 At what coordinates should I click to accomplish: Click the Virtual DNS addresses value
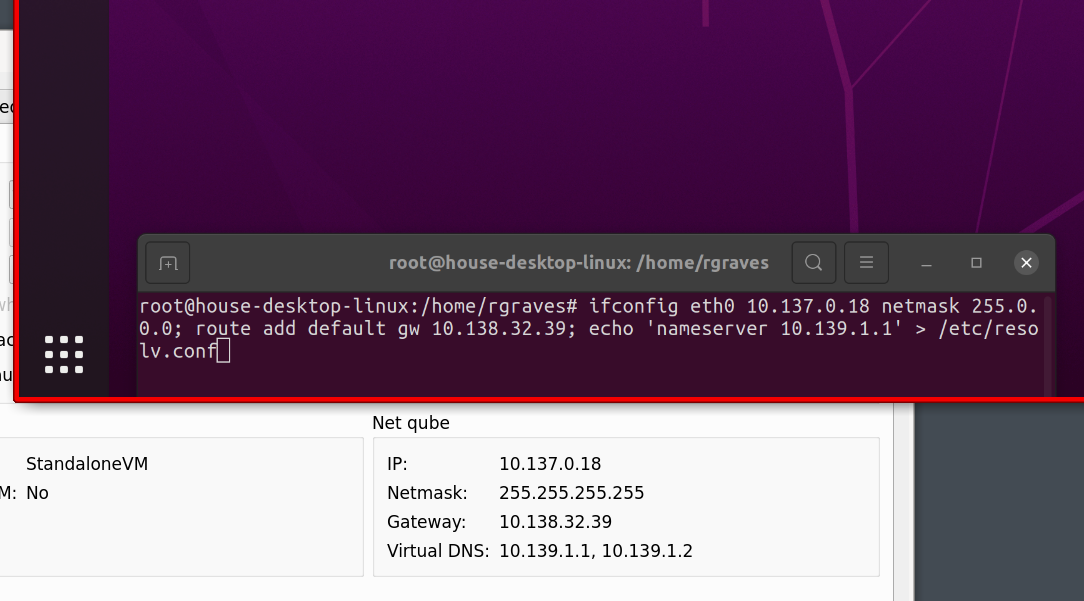(595, 551)
